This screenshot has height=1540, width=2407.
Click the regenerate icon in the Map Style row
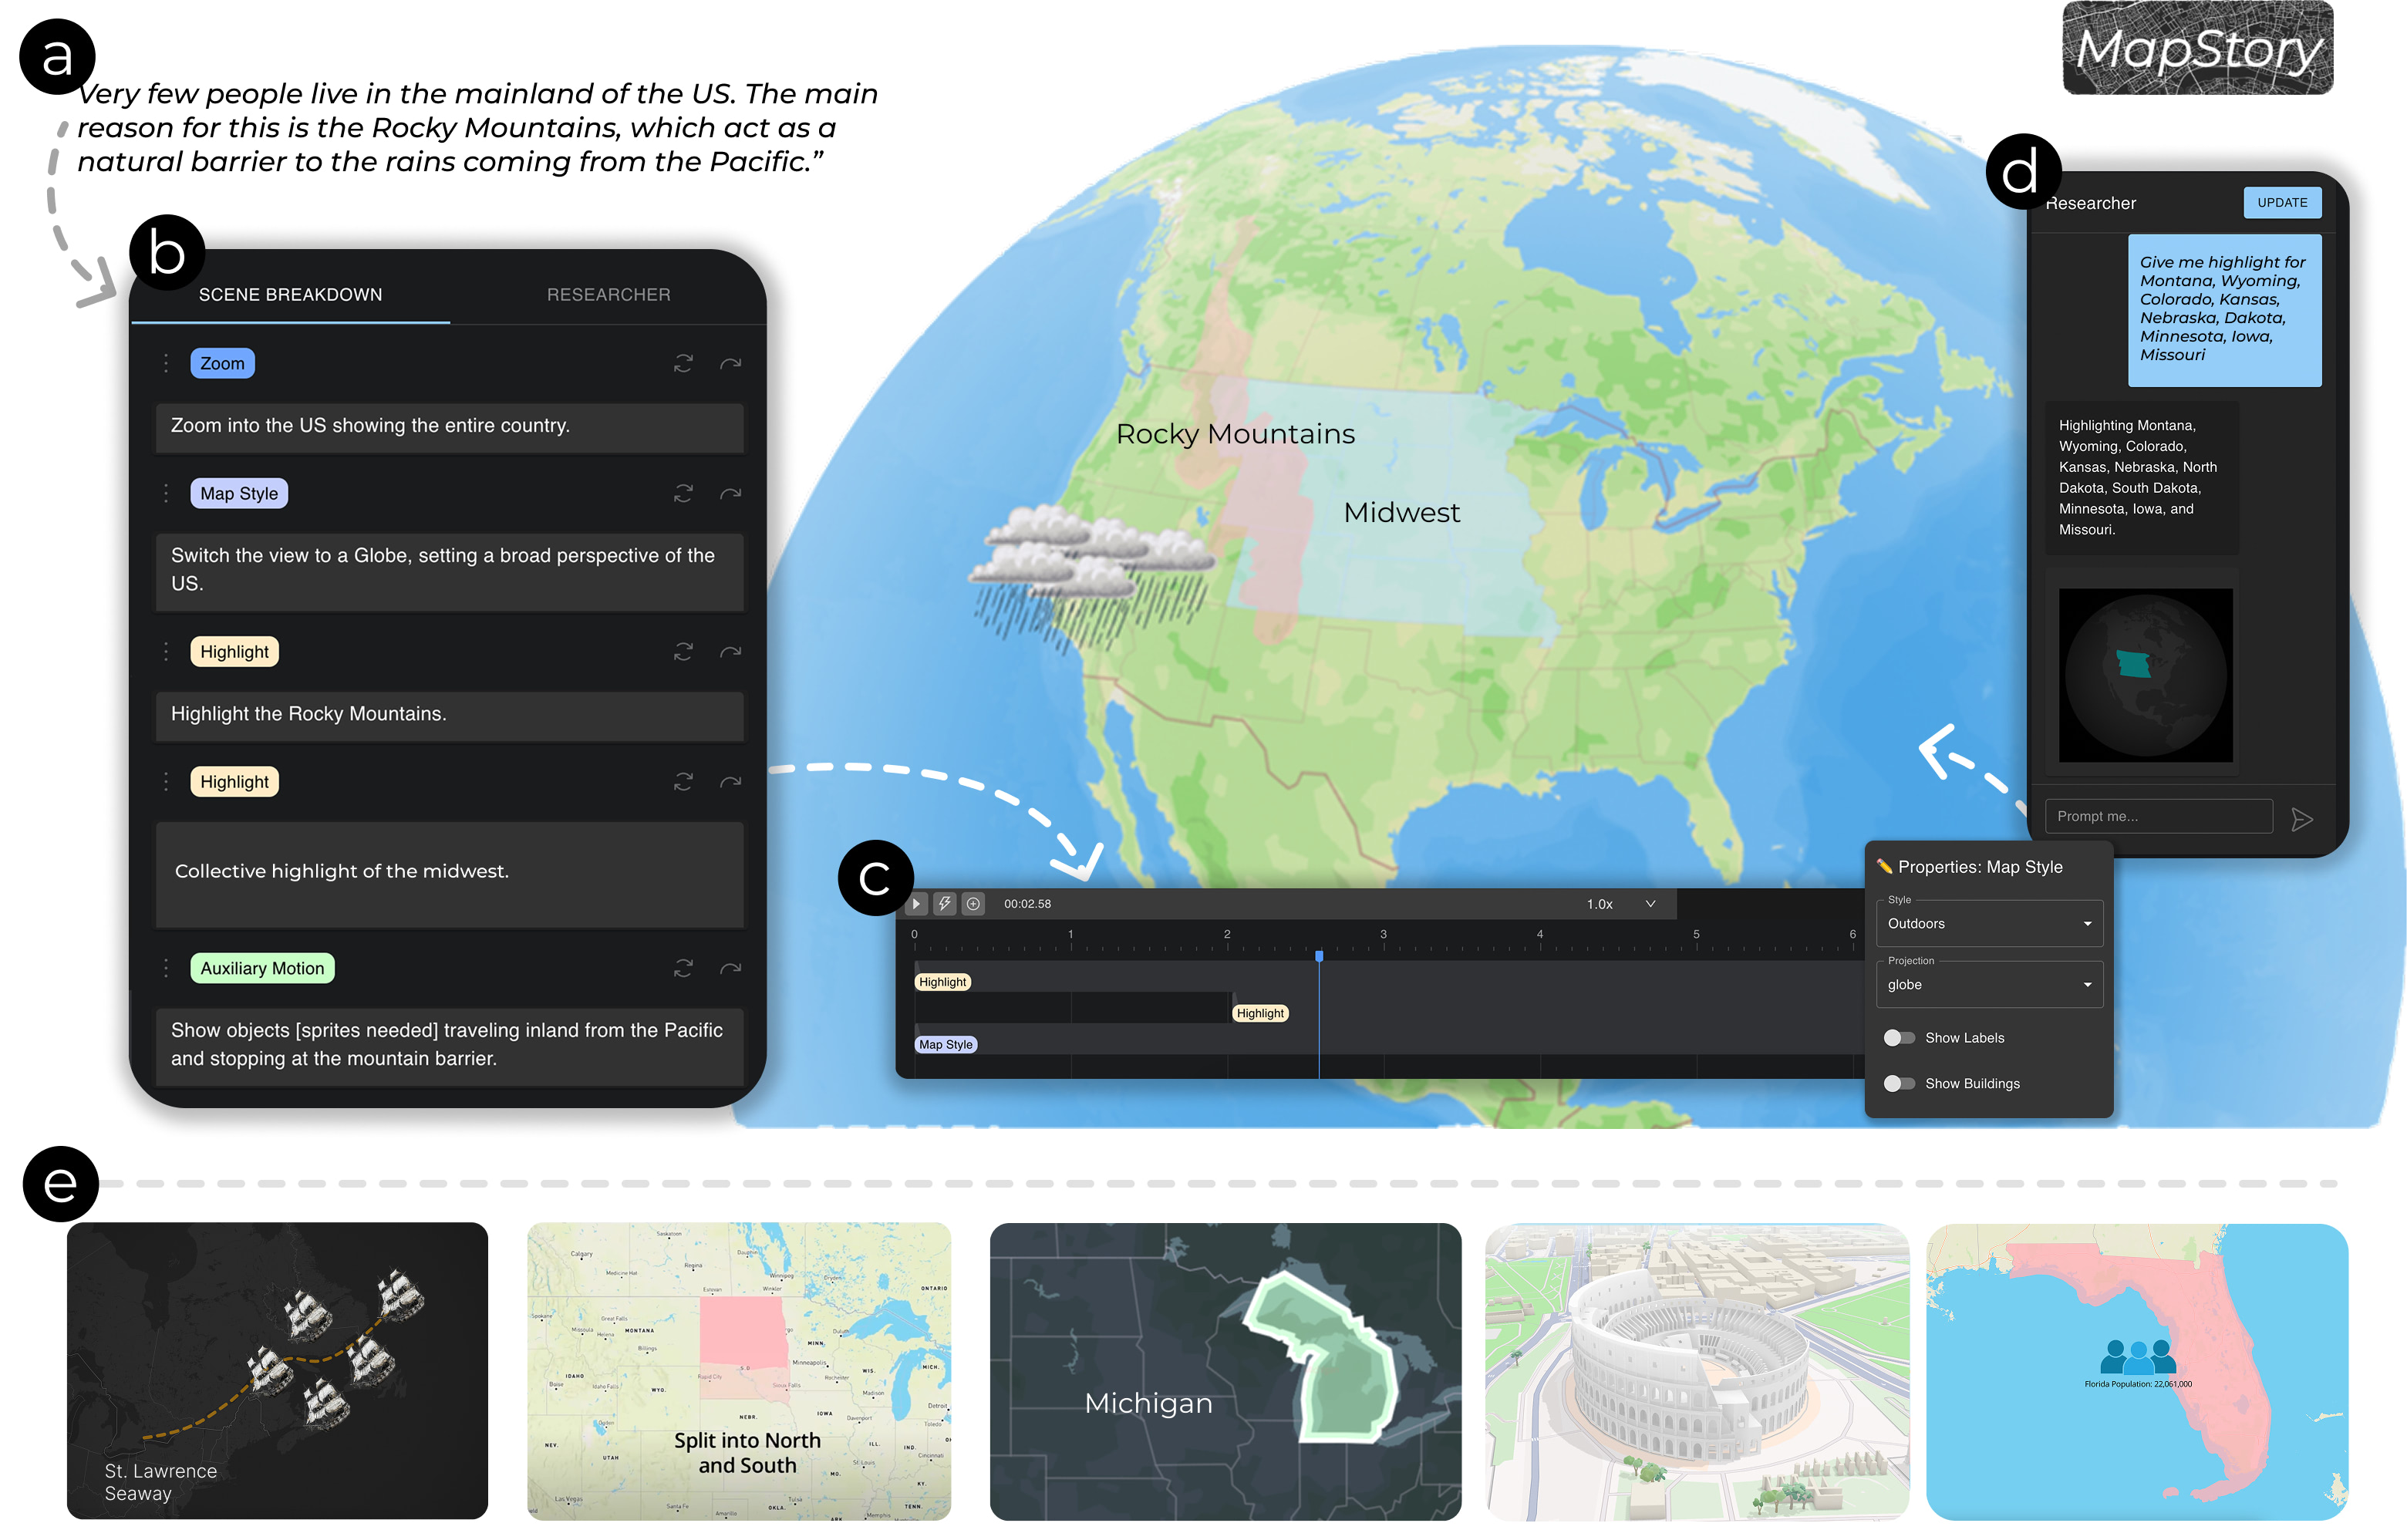click(683, 493)
